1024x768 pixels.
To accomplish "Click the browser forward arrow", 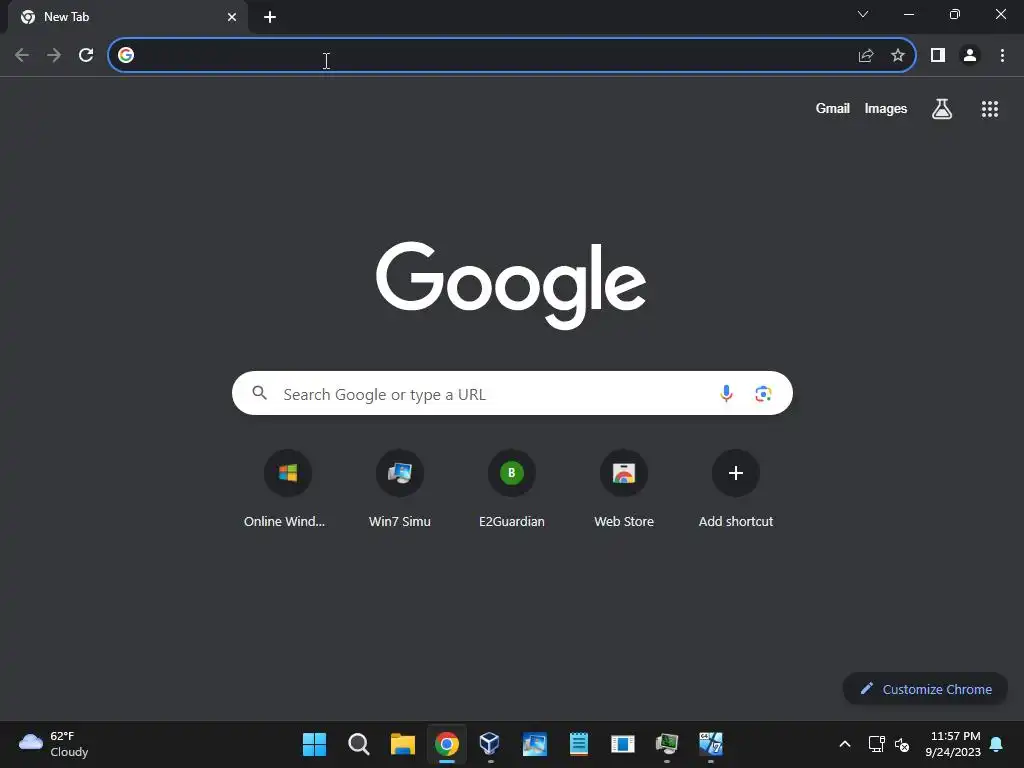I will pyautogui.click(x=54, y=56).
